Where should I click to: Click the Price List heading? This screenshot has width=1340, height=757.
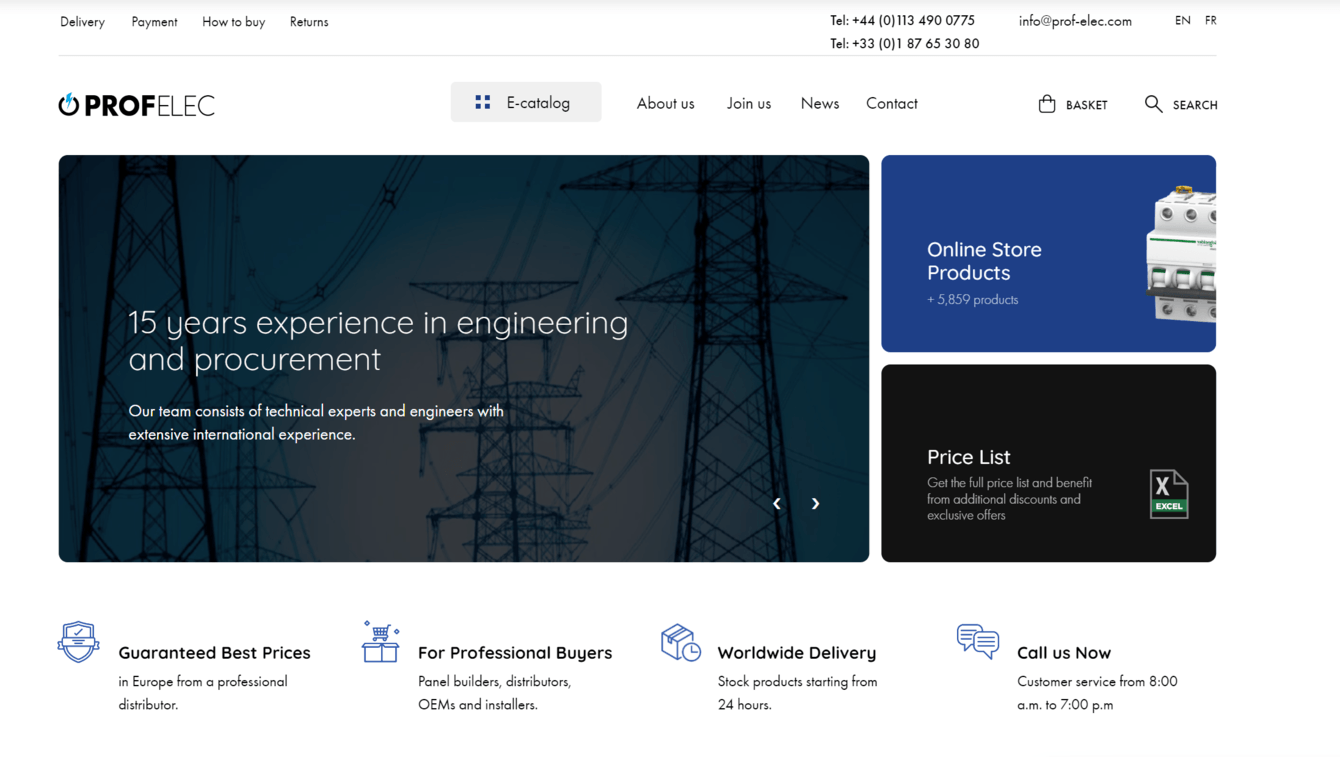(x=968, y=457)
